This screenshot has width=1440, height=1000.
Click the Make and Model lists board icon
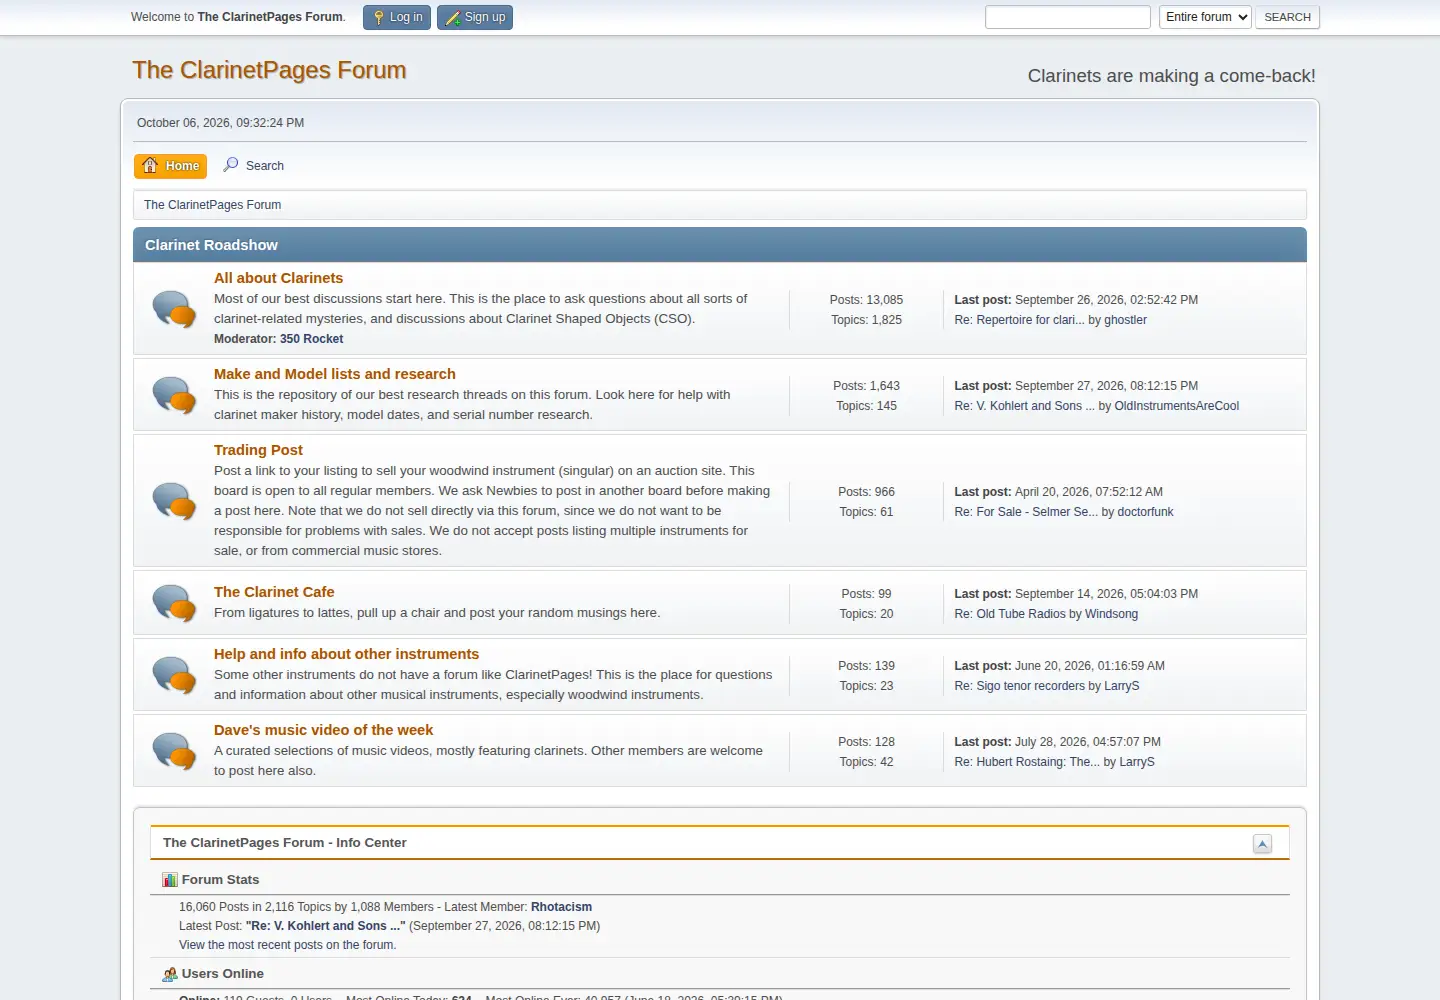(x=174, y=395)
